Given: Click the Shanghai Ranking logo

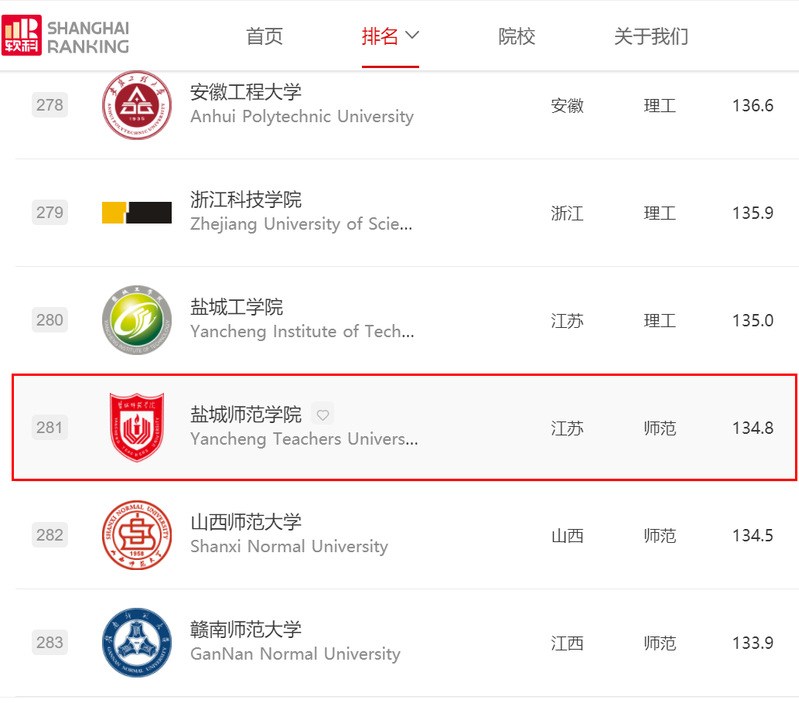Looking at the screenshot, I should point(66,35).
